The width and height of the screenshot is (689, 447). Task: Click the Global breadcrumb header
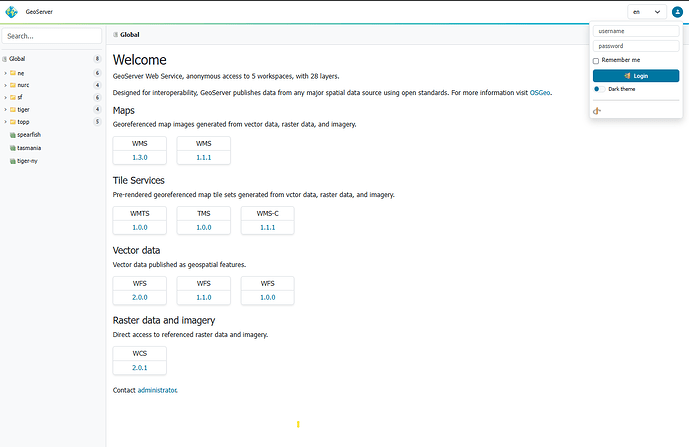130,35
